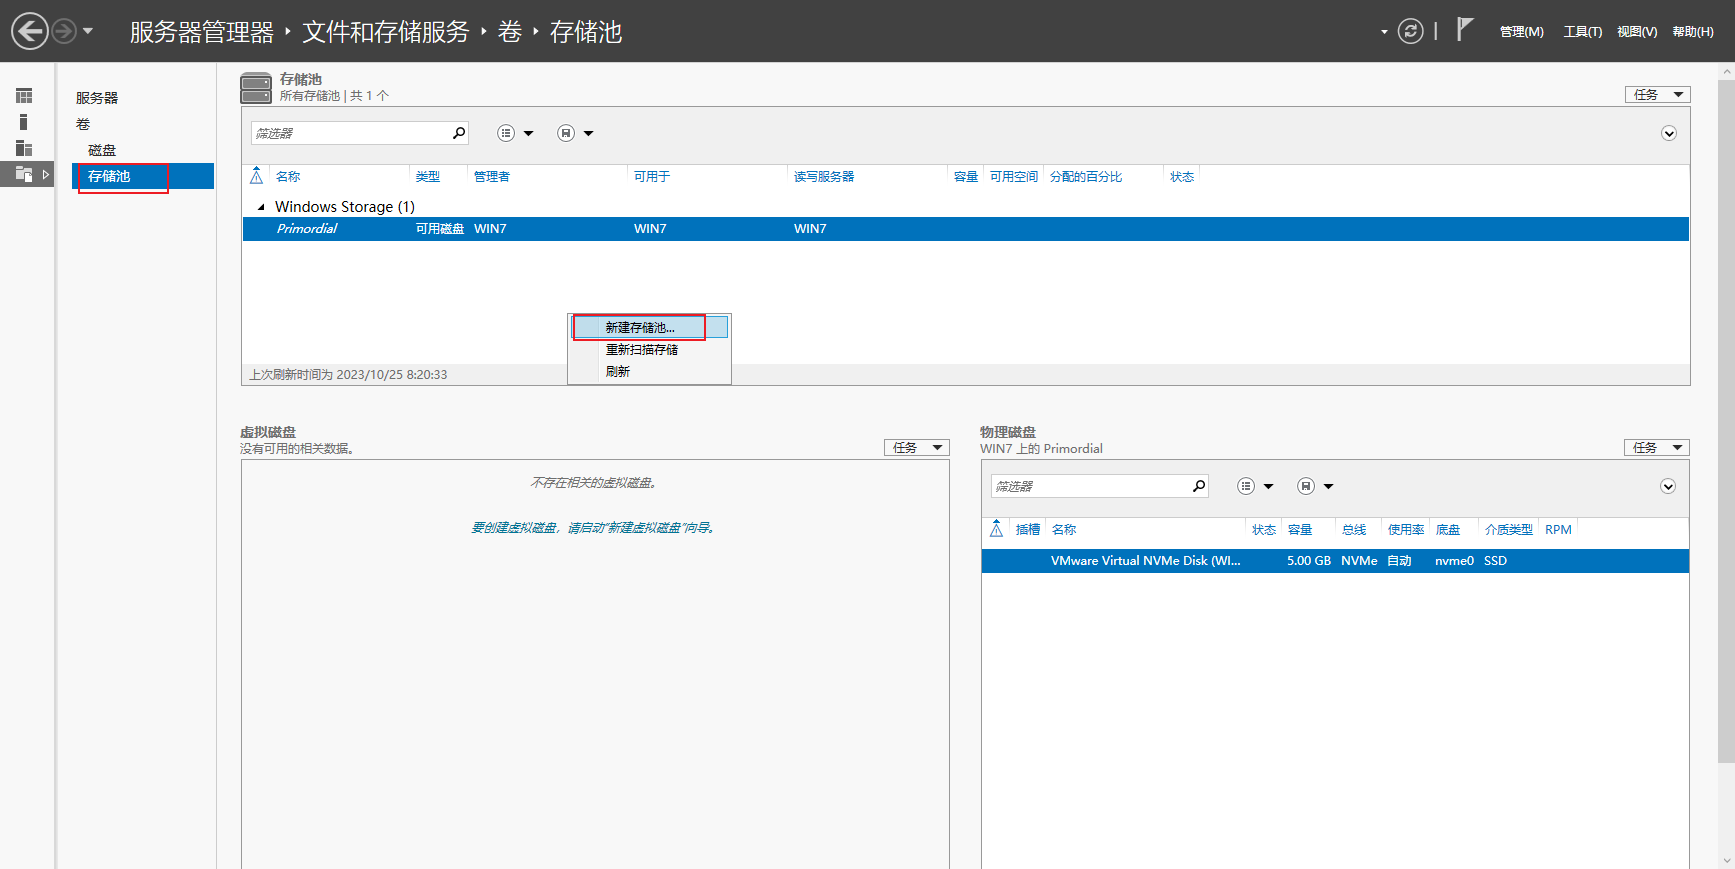Open storage pool list view options dropdown
Screen dimensions: 1735x869
[x=516, y=133]
